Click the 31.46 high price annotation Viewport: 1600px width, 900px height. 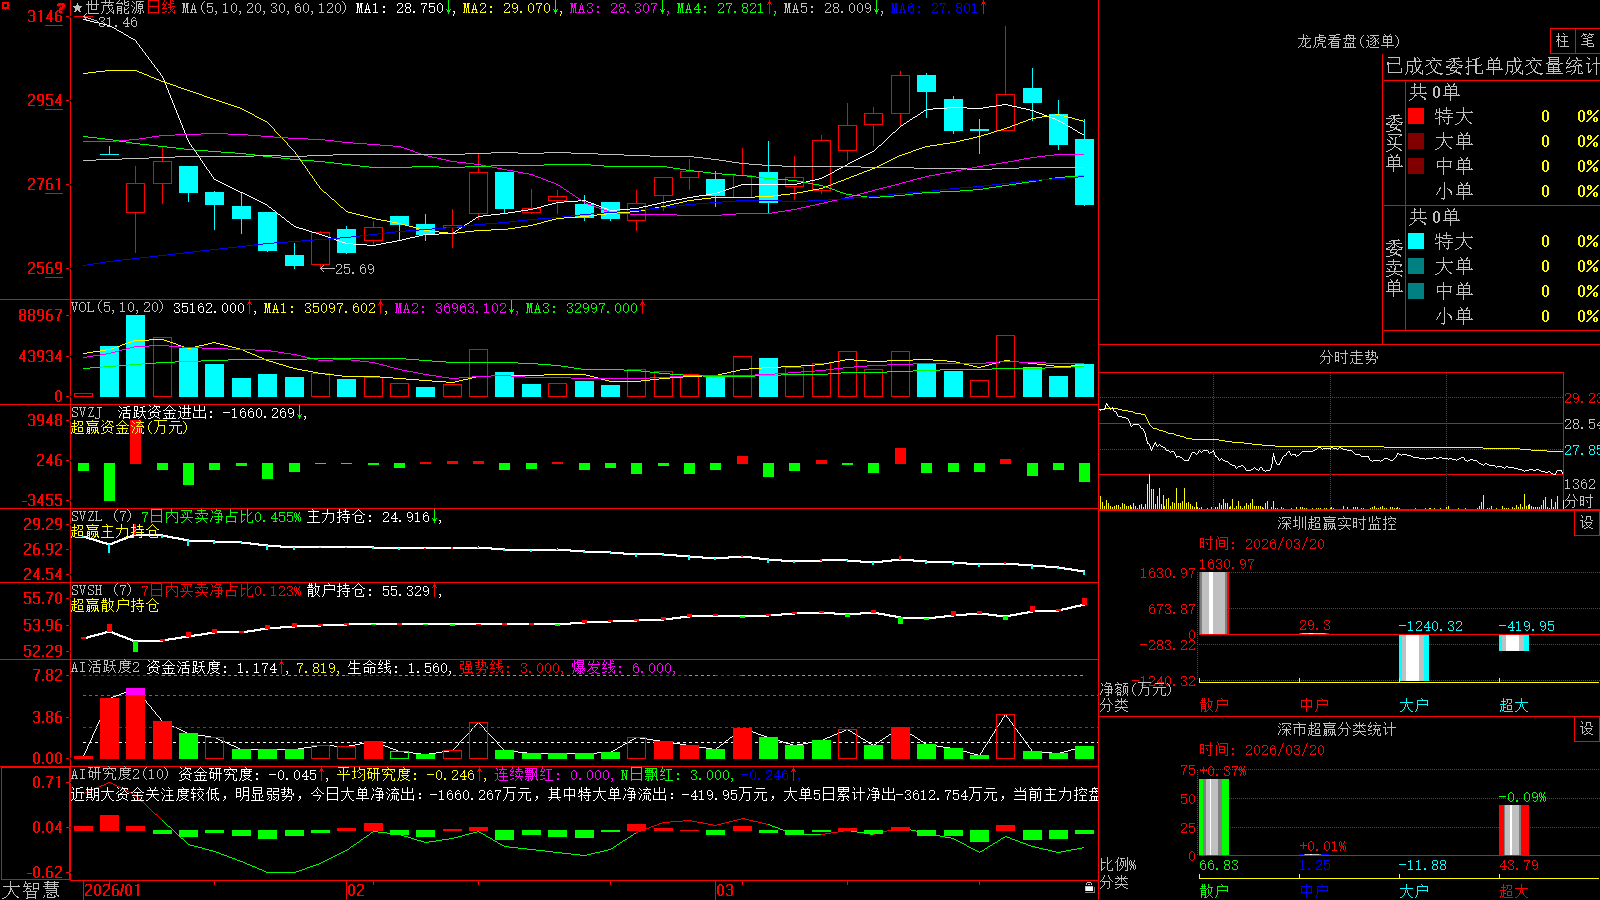click(x=117, y=22)
